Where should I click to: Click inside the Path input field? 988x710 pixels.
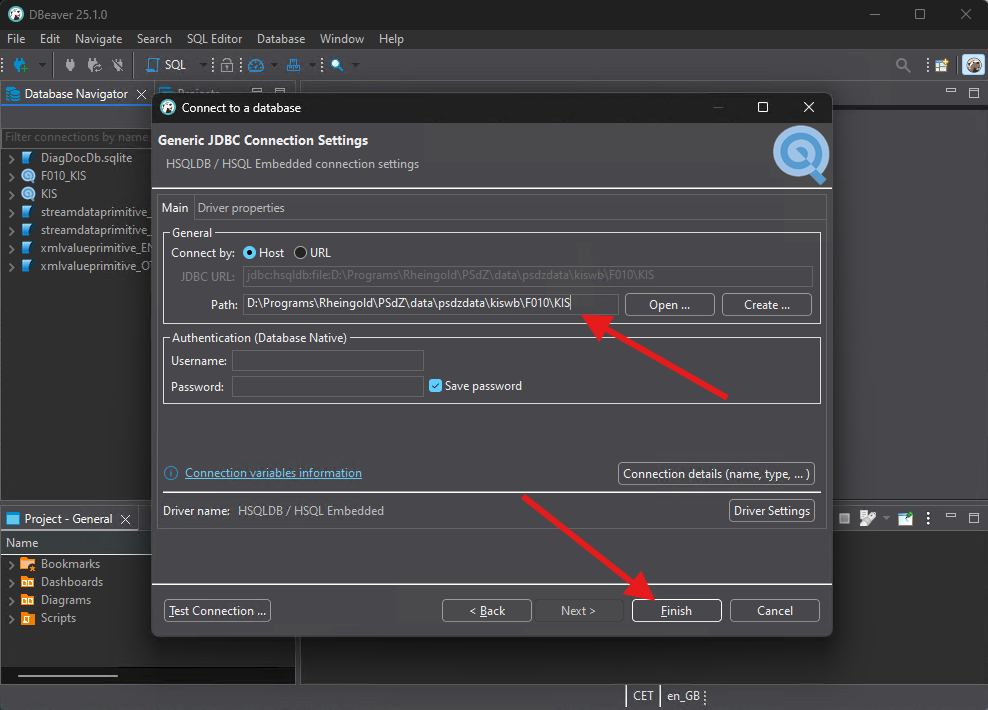click(x=420, y=302)
